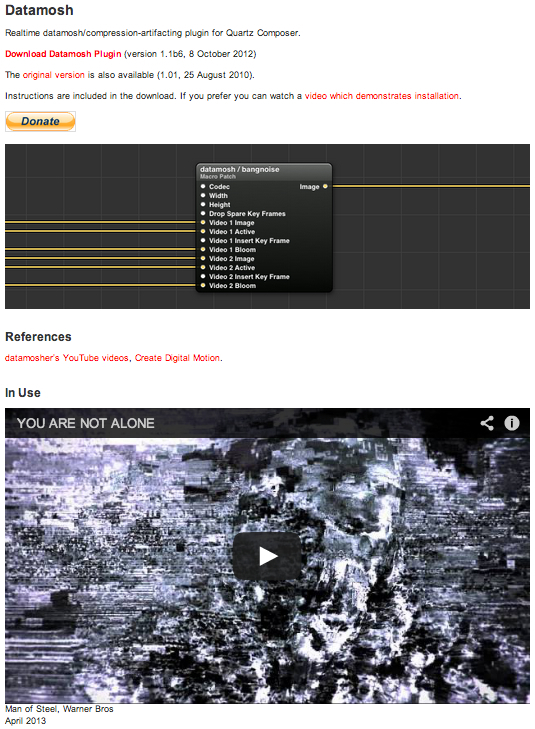Click the Video 1 Active port
The height and width of the screenshot is (729, 535).
203,232
